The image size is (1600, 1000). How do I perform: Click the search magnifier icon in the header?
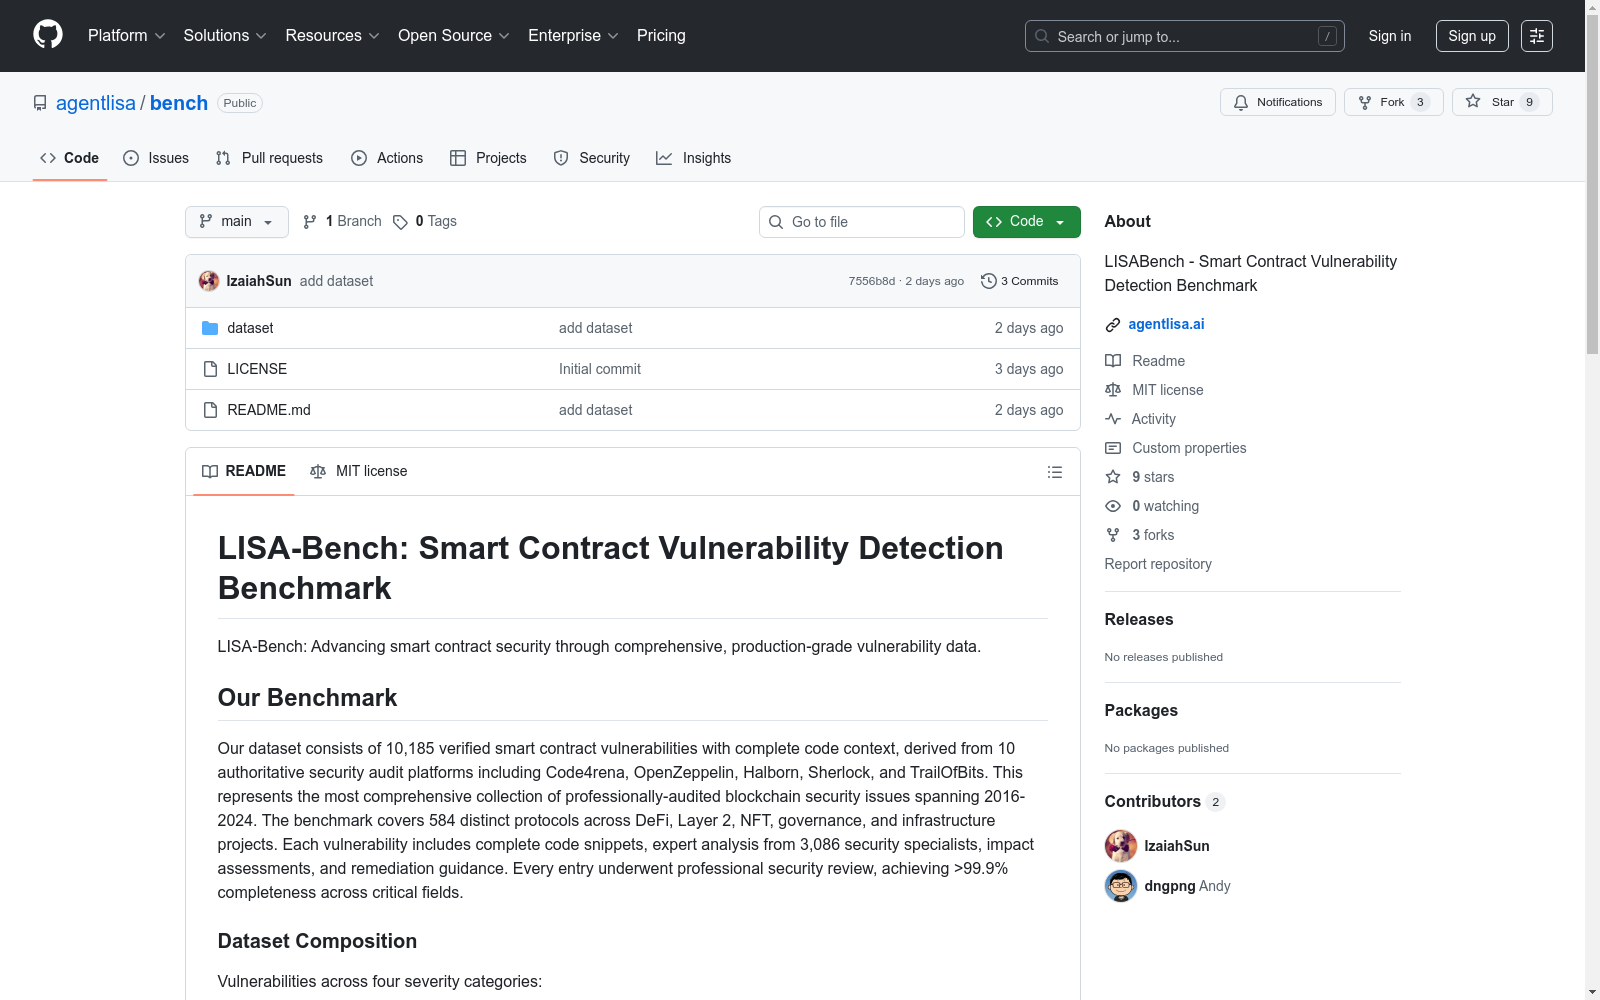coord(1042,36)
